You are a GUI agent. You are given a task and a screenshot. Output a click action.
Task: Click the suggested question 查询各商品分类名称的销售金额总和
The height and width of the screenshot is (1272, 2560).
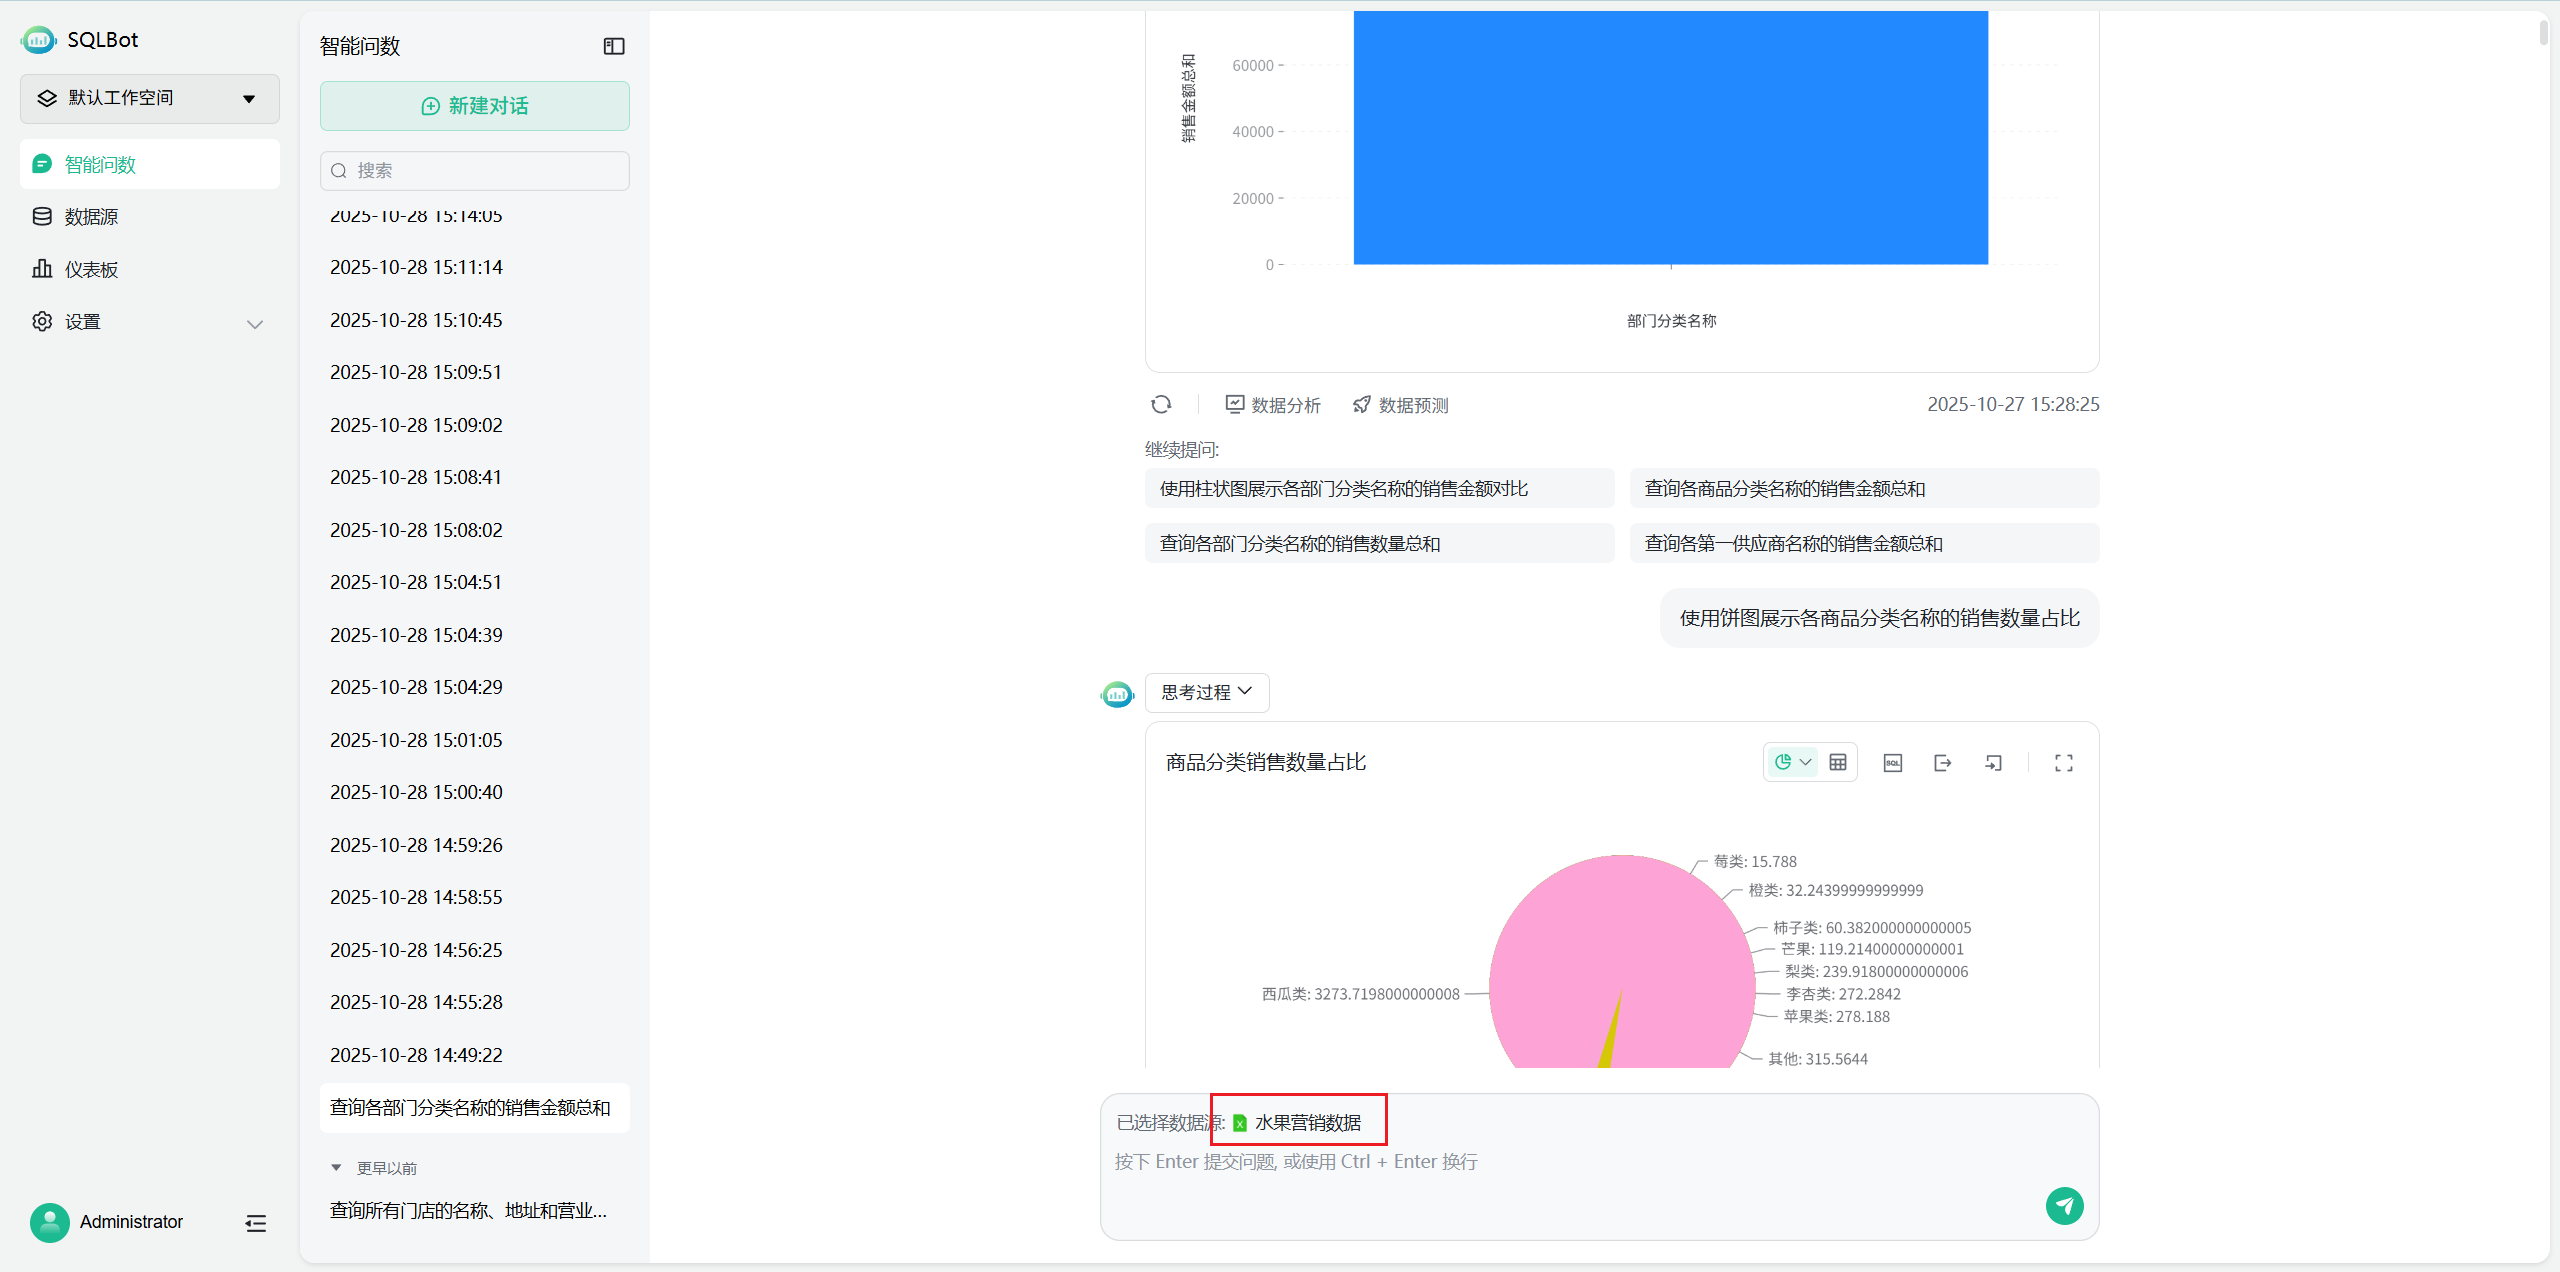pos(1784,489)
